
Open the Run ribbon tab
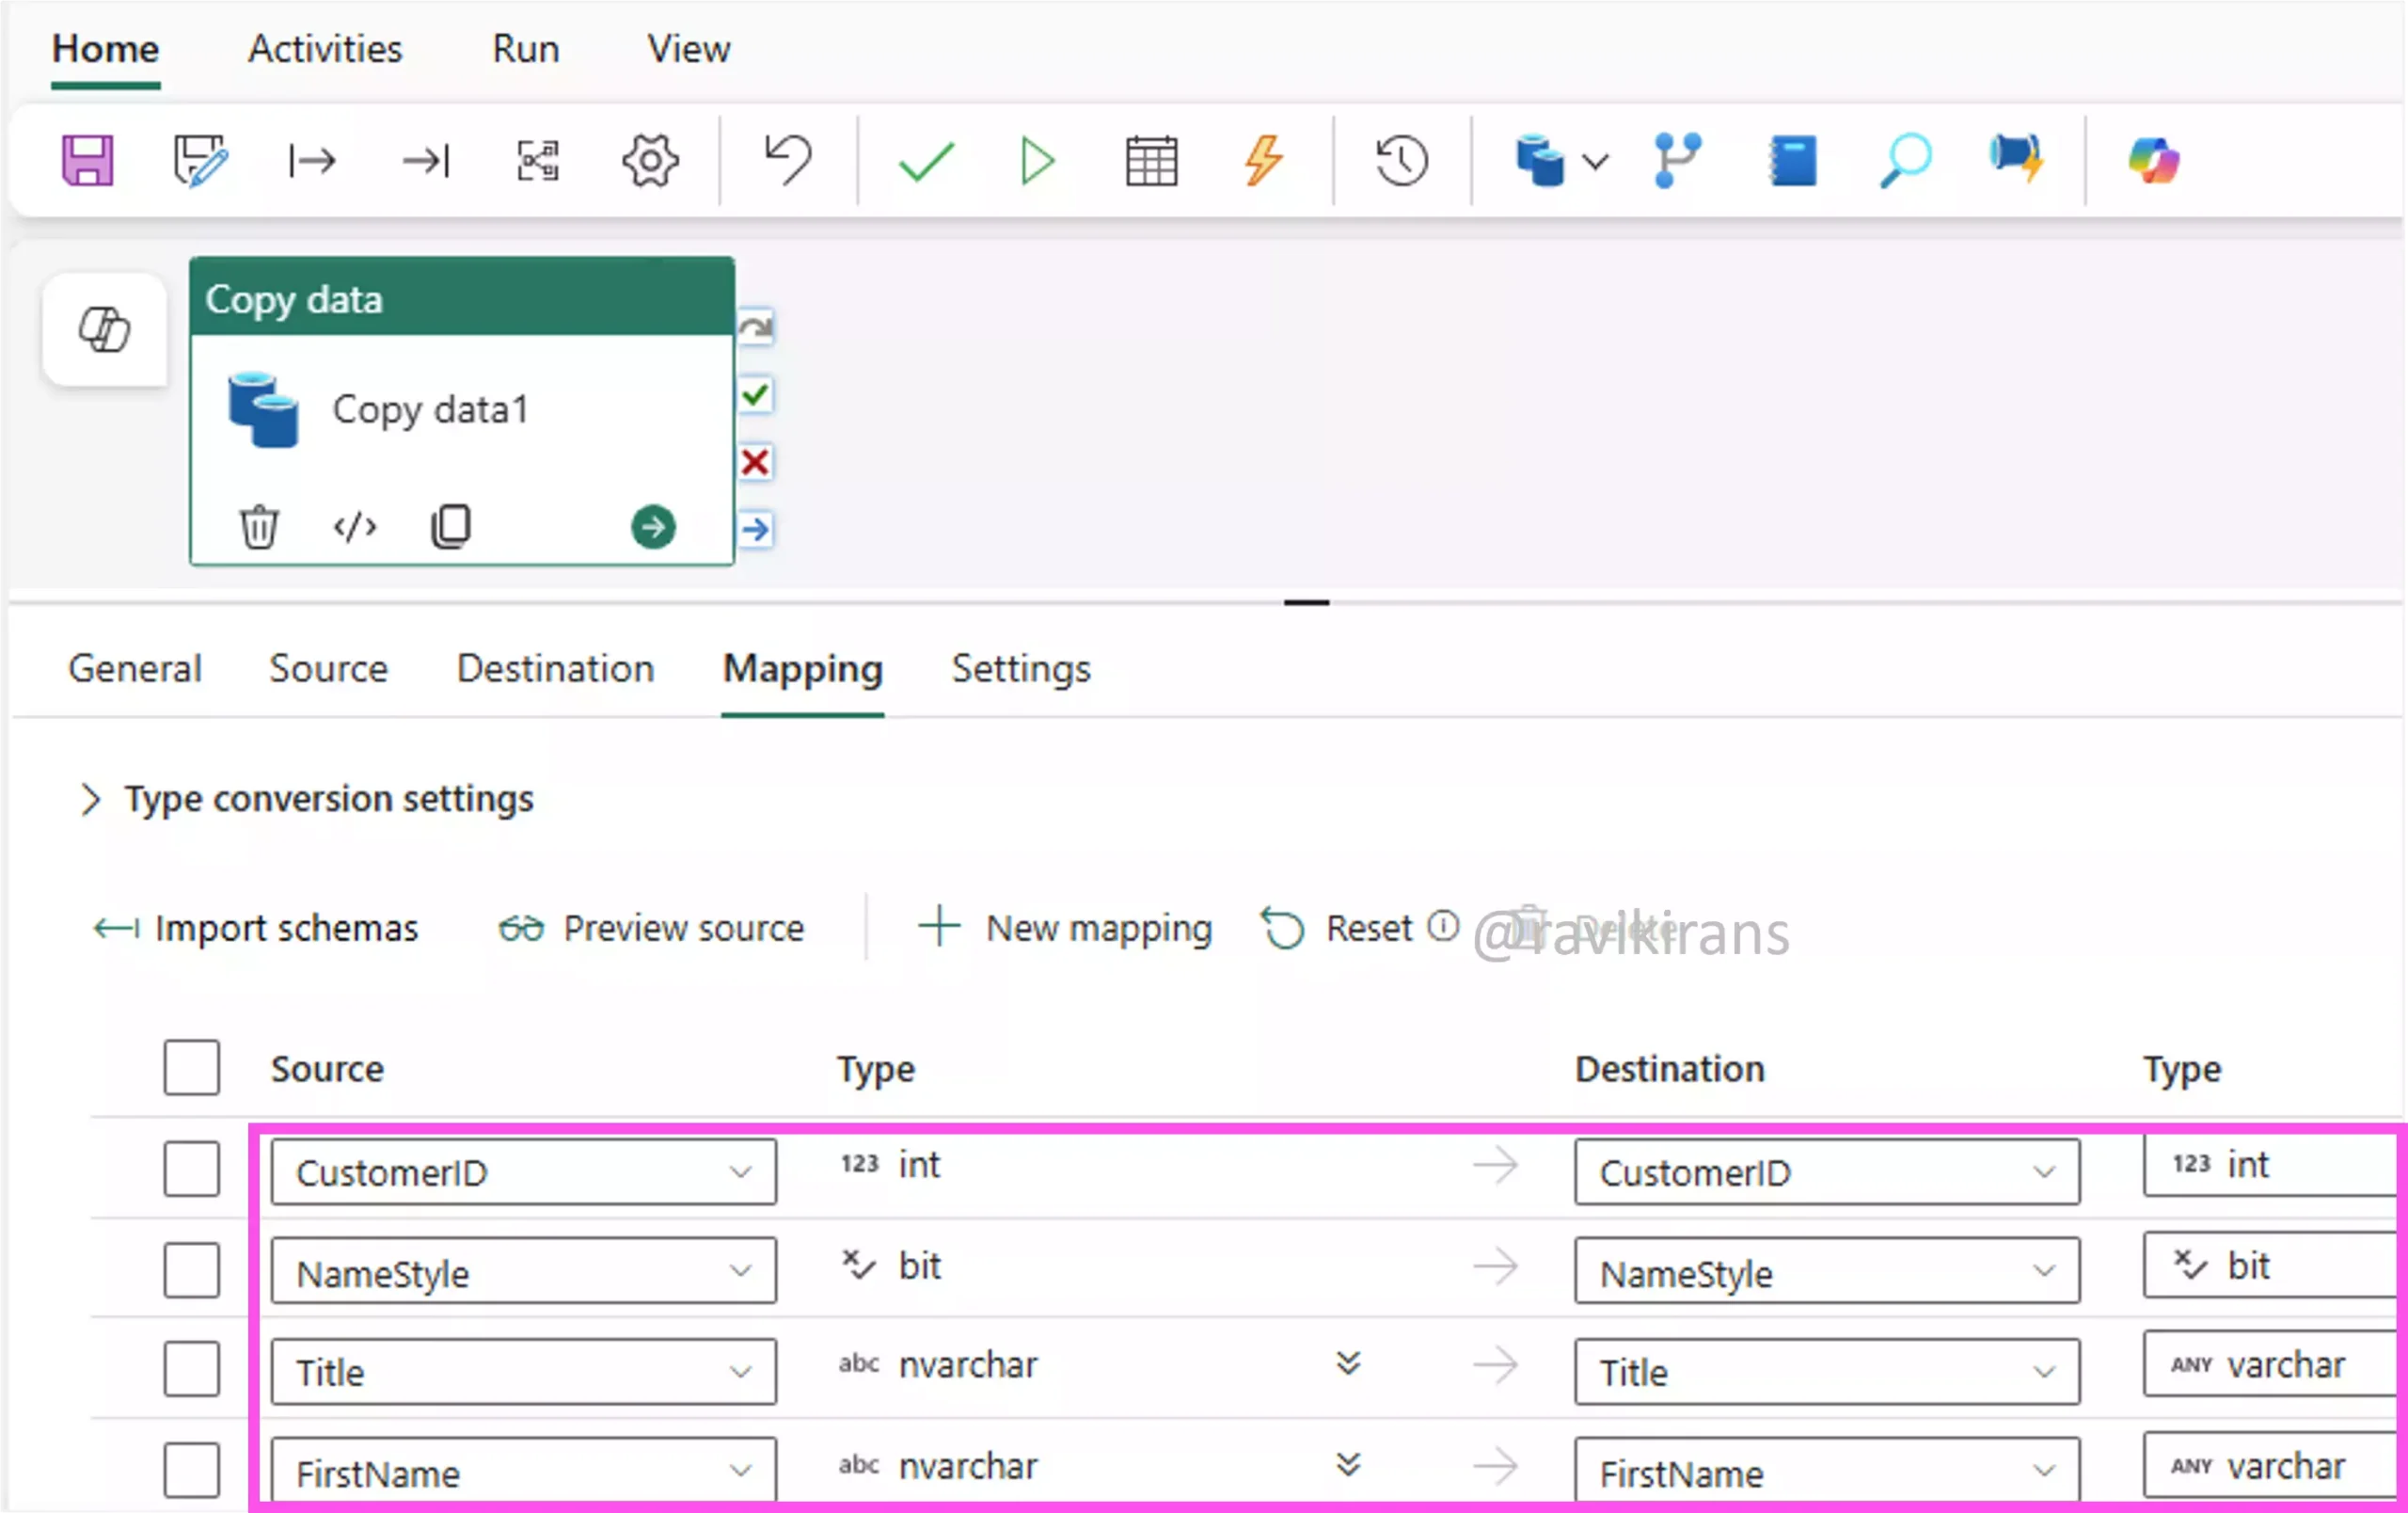[525, 48]
